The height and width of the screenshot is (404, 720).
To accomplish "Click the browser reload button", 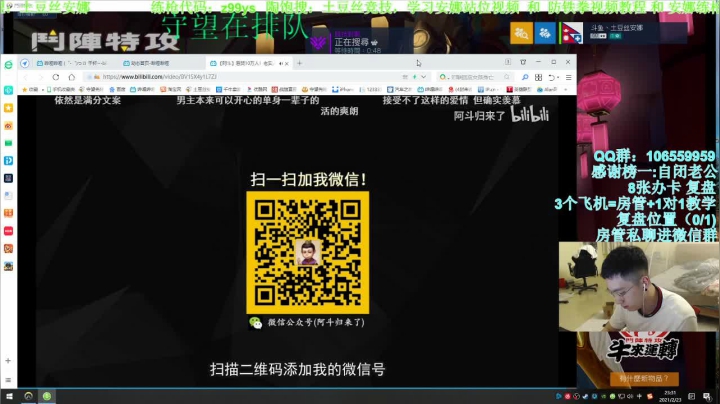I will coord(56,77).
